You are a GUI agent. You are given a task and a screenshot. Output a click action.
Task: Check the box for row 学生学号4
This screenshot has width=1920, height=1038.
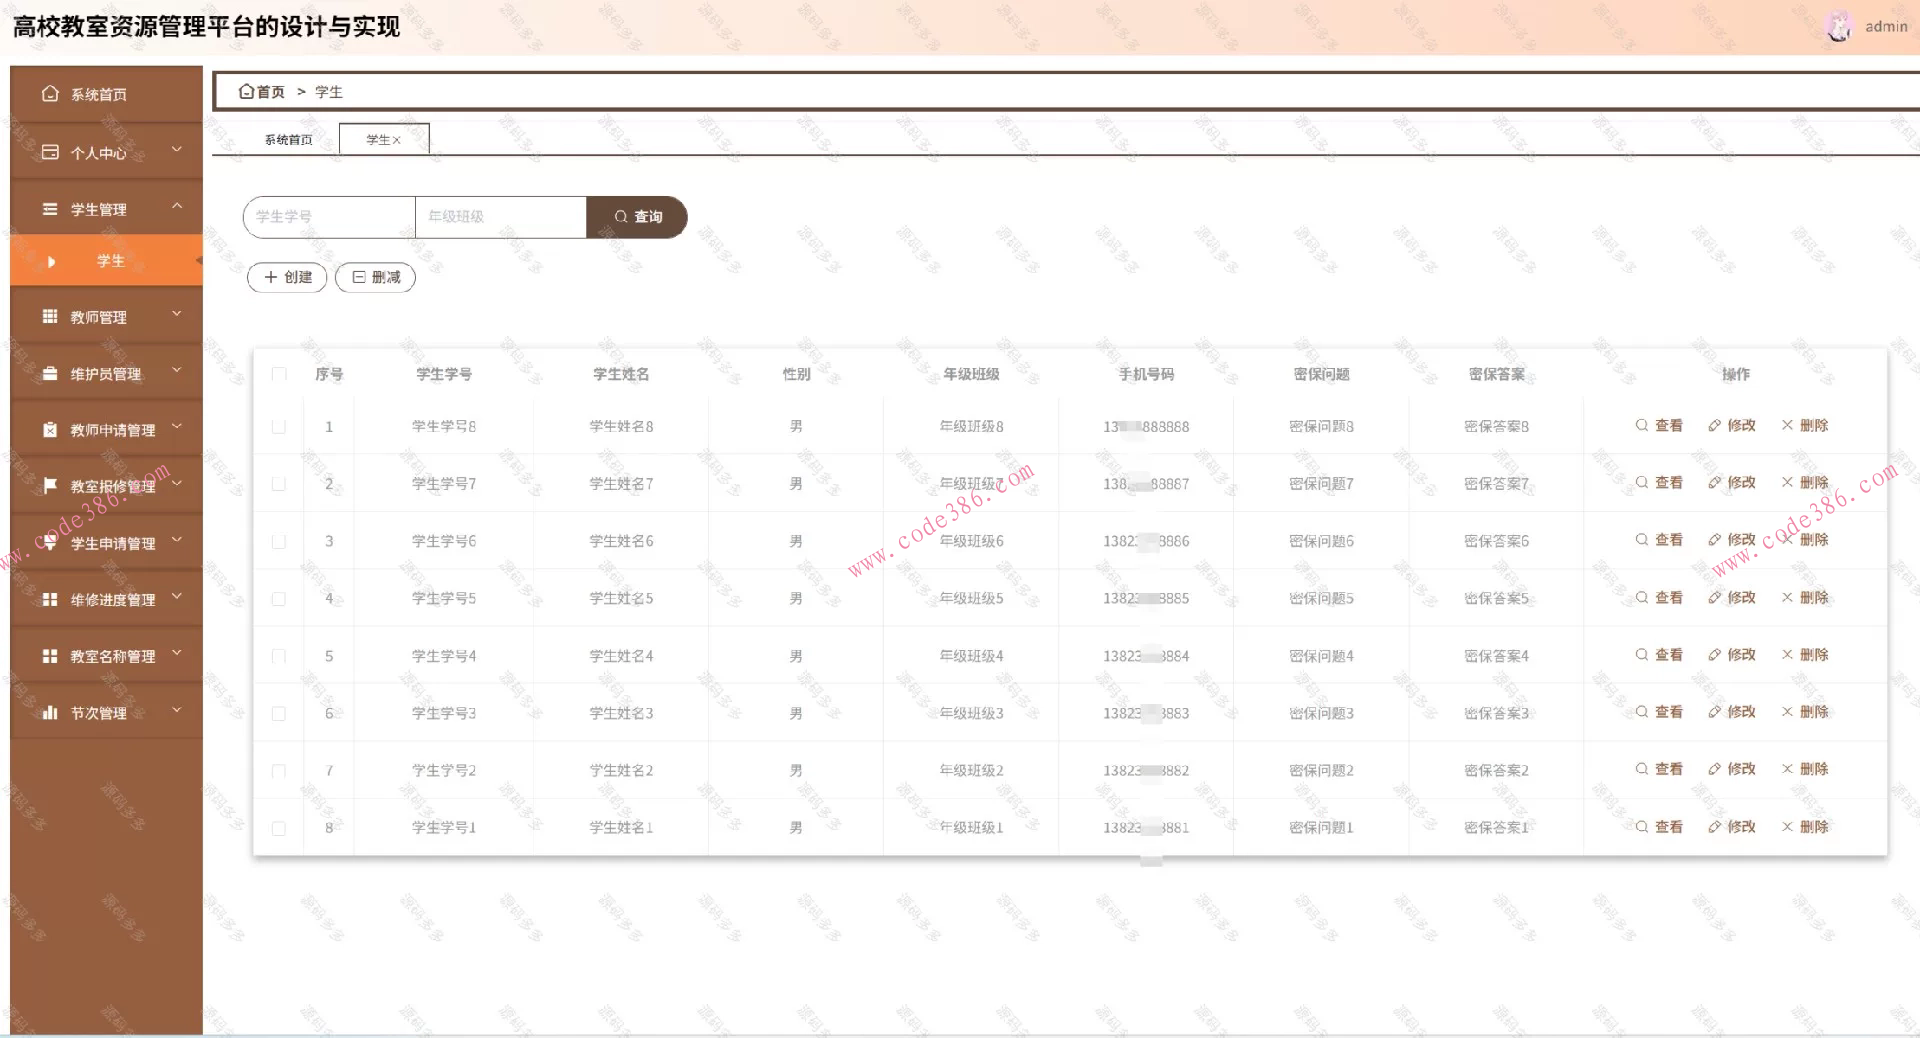[279, 656]
